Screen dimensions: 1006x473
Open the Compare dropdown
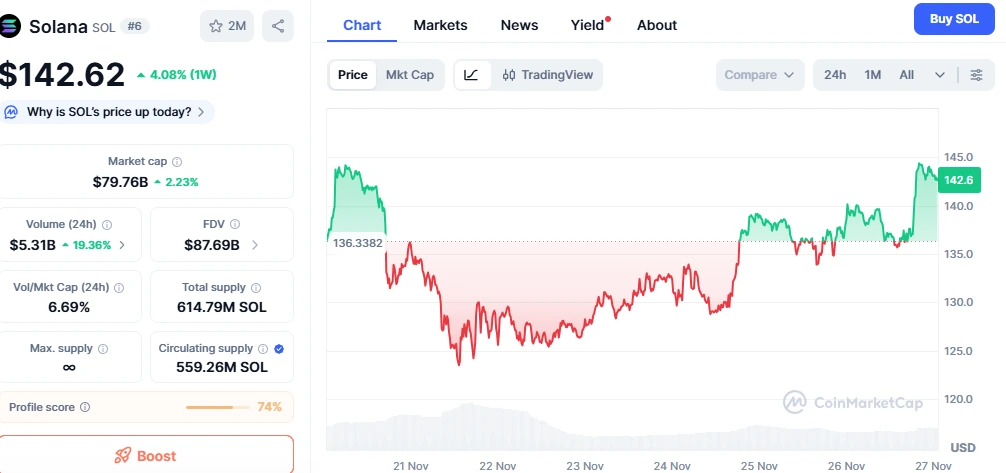[760, 75]
